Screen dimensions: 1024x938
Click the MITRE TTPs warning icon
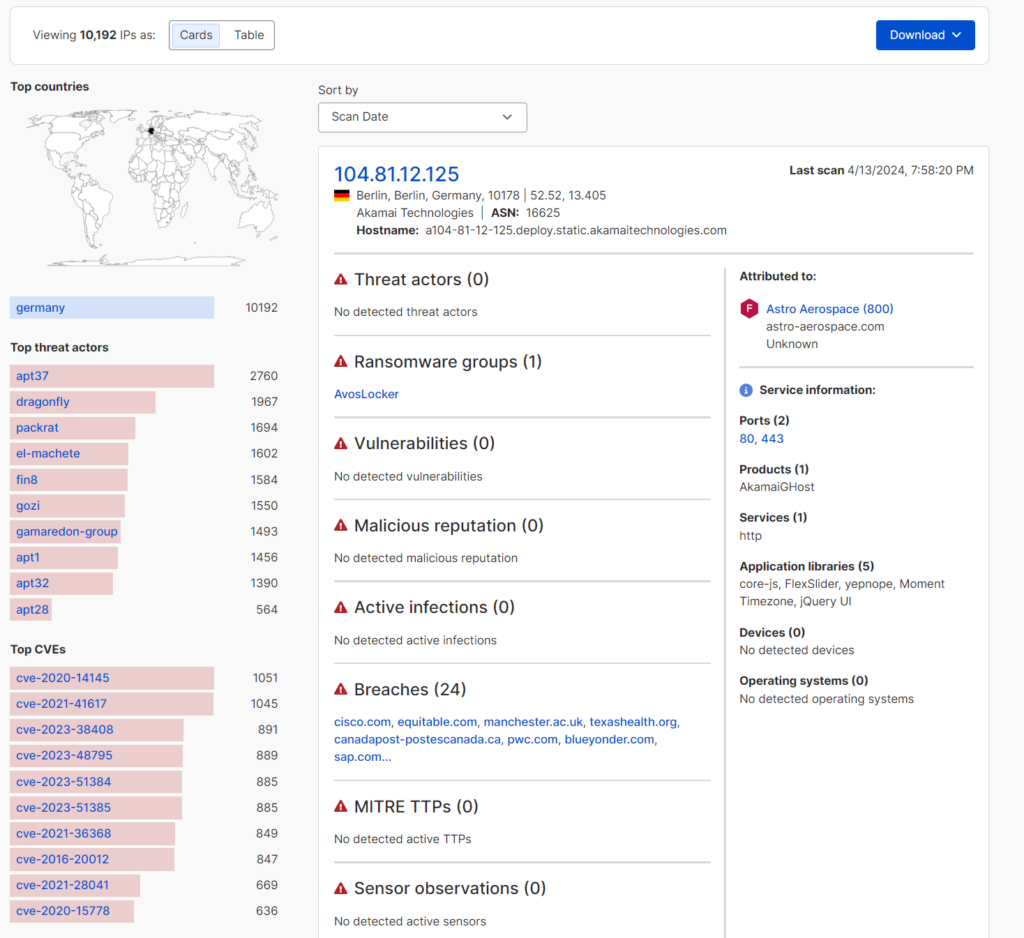341,807
